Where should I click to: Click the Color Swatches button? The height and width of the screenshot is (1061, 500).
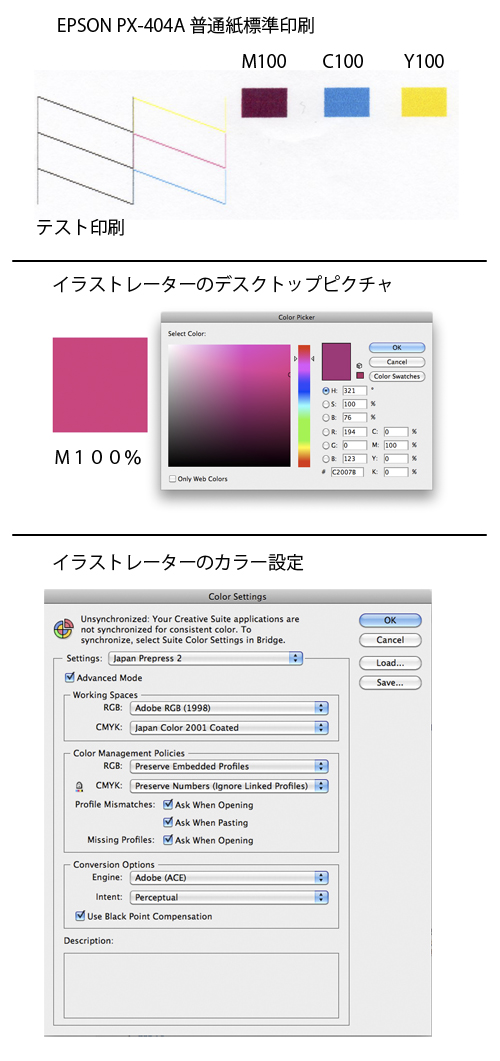click(x=397, y=376)
